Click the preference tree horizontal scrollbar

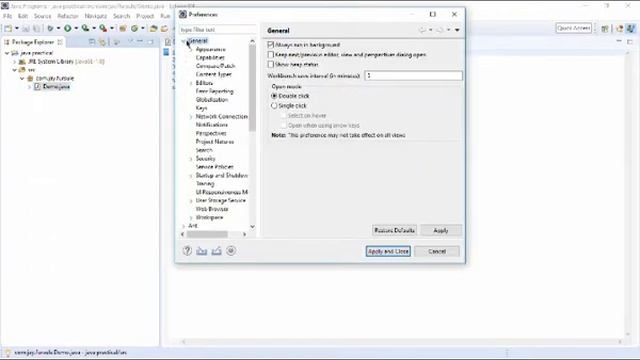[207, 234]
